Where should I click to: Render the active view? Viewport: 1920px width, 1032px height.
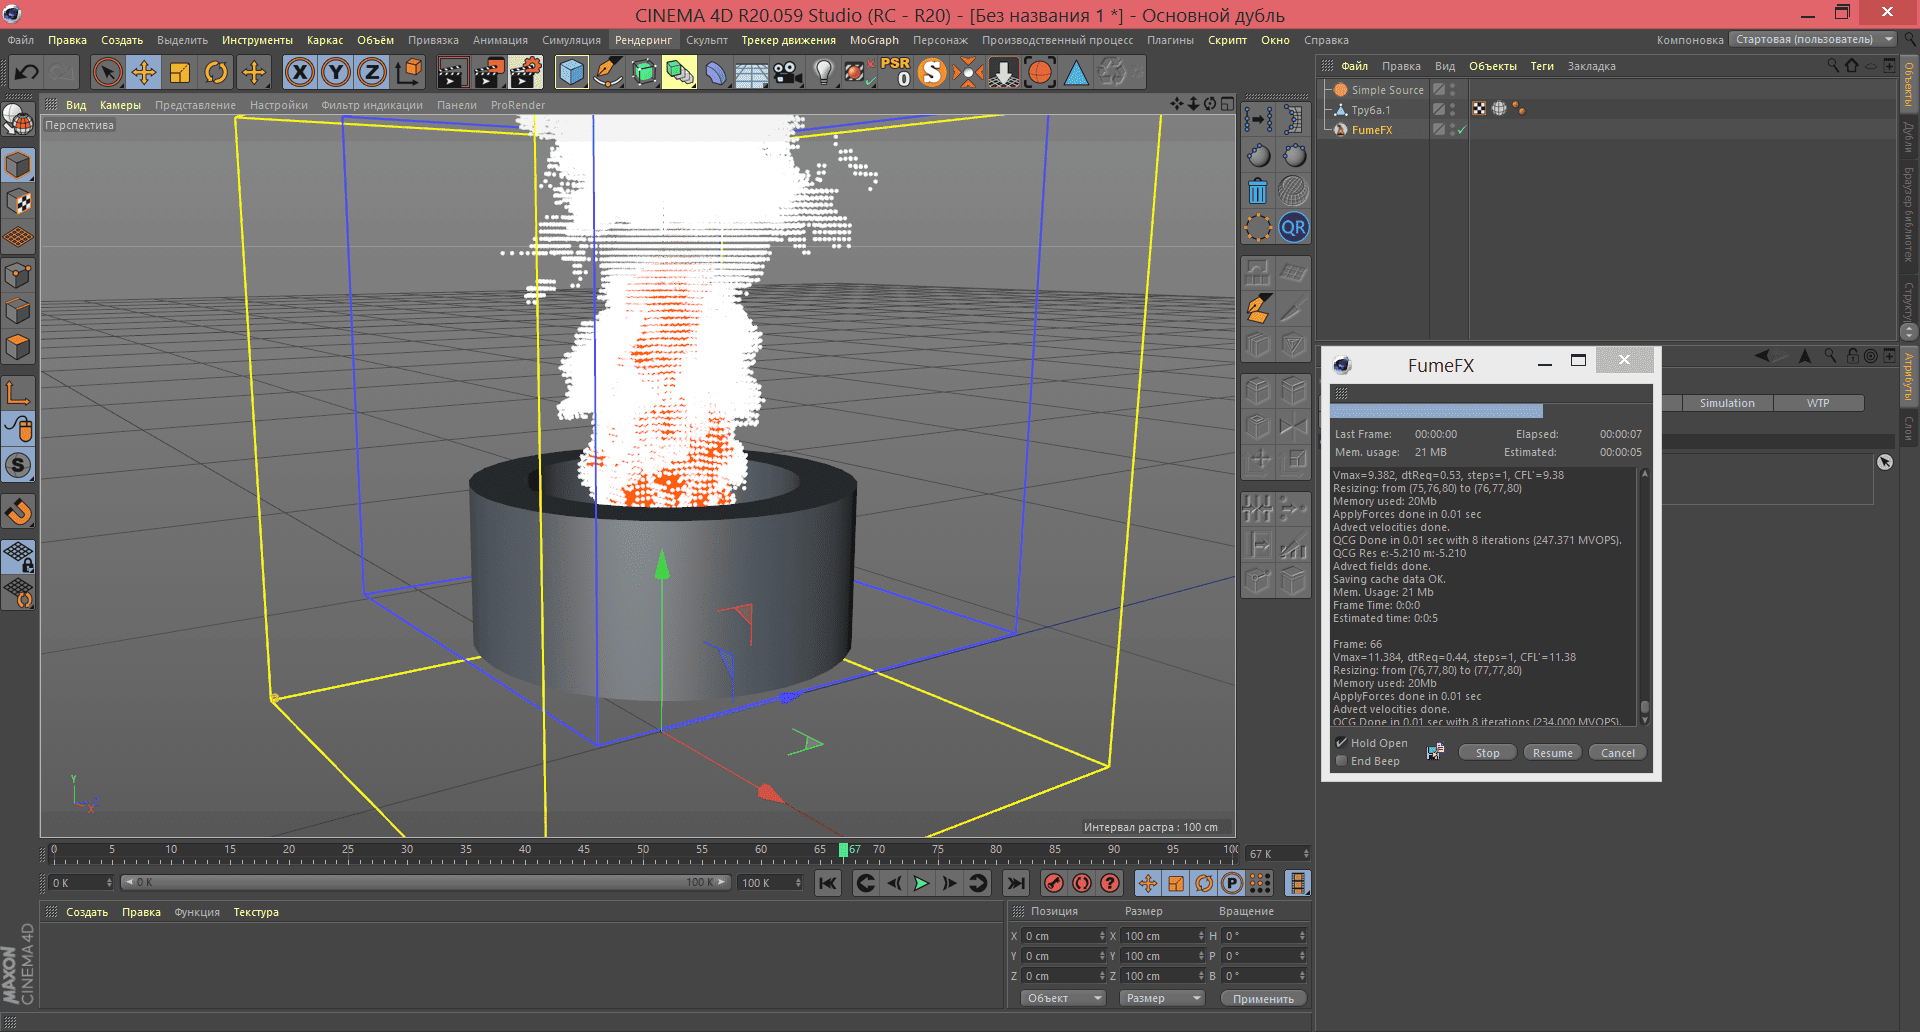452,72
